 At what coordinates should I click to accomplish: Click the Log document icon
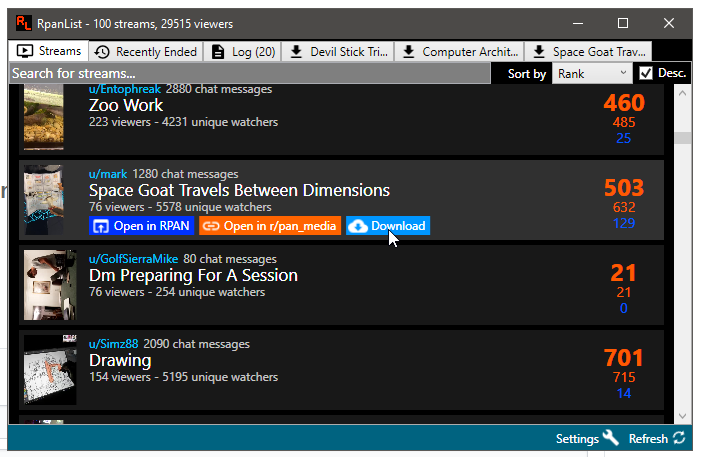coord(218,52)
